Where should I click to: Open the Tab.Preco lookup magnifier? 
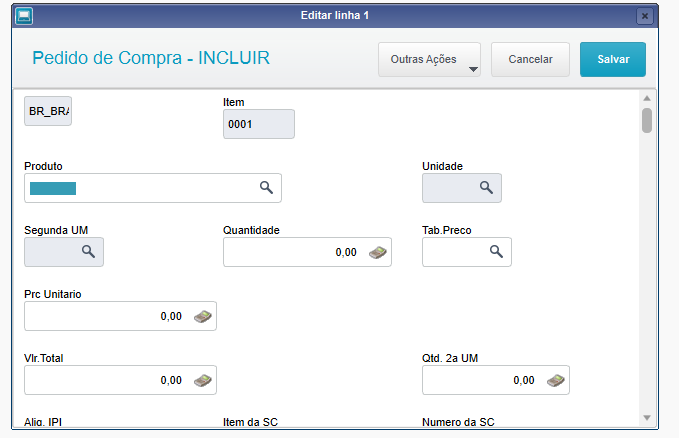point(496,251)
